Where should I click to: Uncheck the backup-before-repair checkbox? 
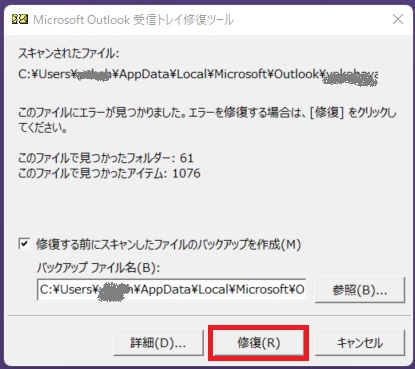tap(24, 244)
